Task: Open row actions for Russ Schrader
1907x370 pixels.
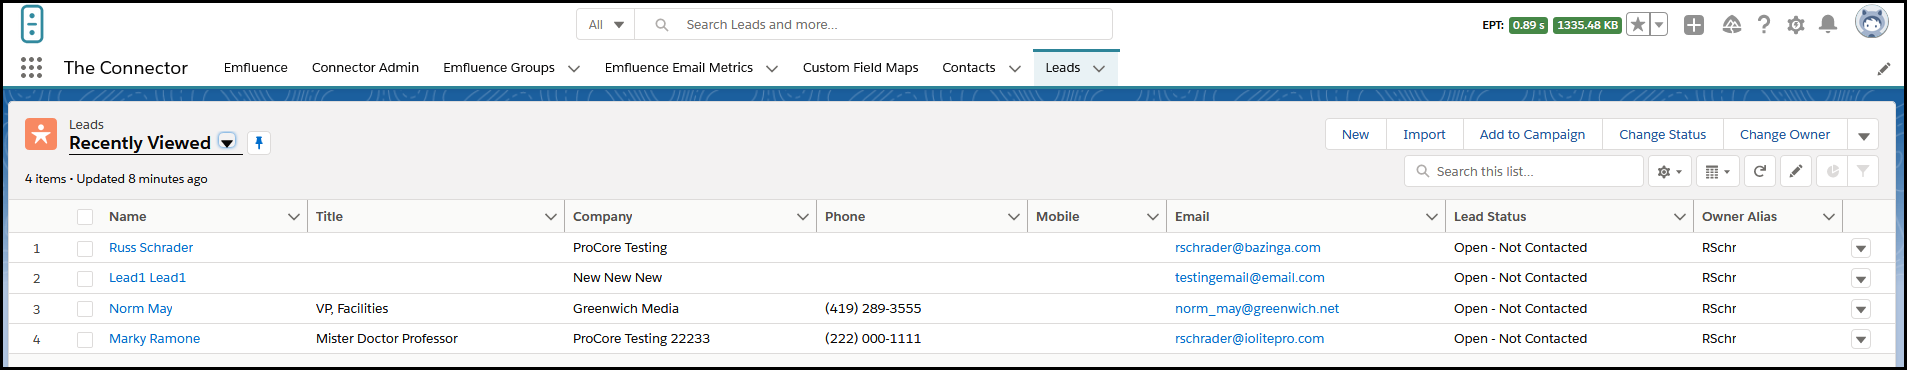Action: 1861,248
